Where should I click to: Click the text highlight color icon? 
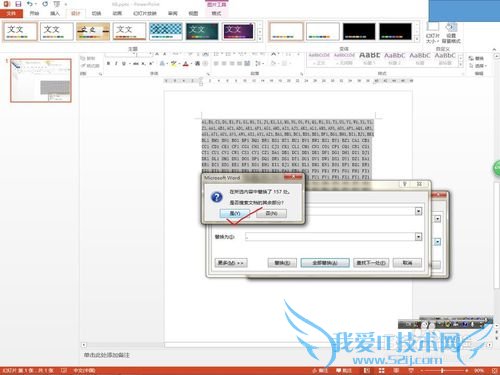pos(173,63)
